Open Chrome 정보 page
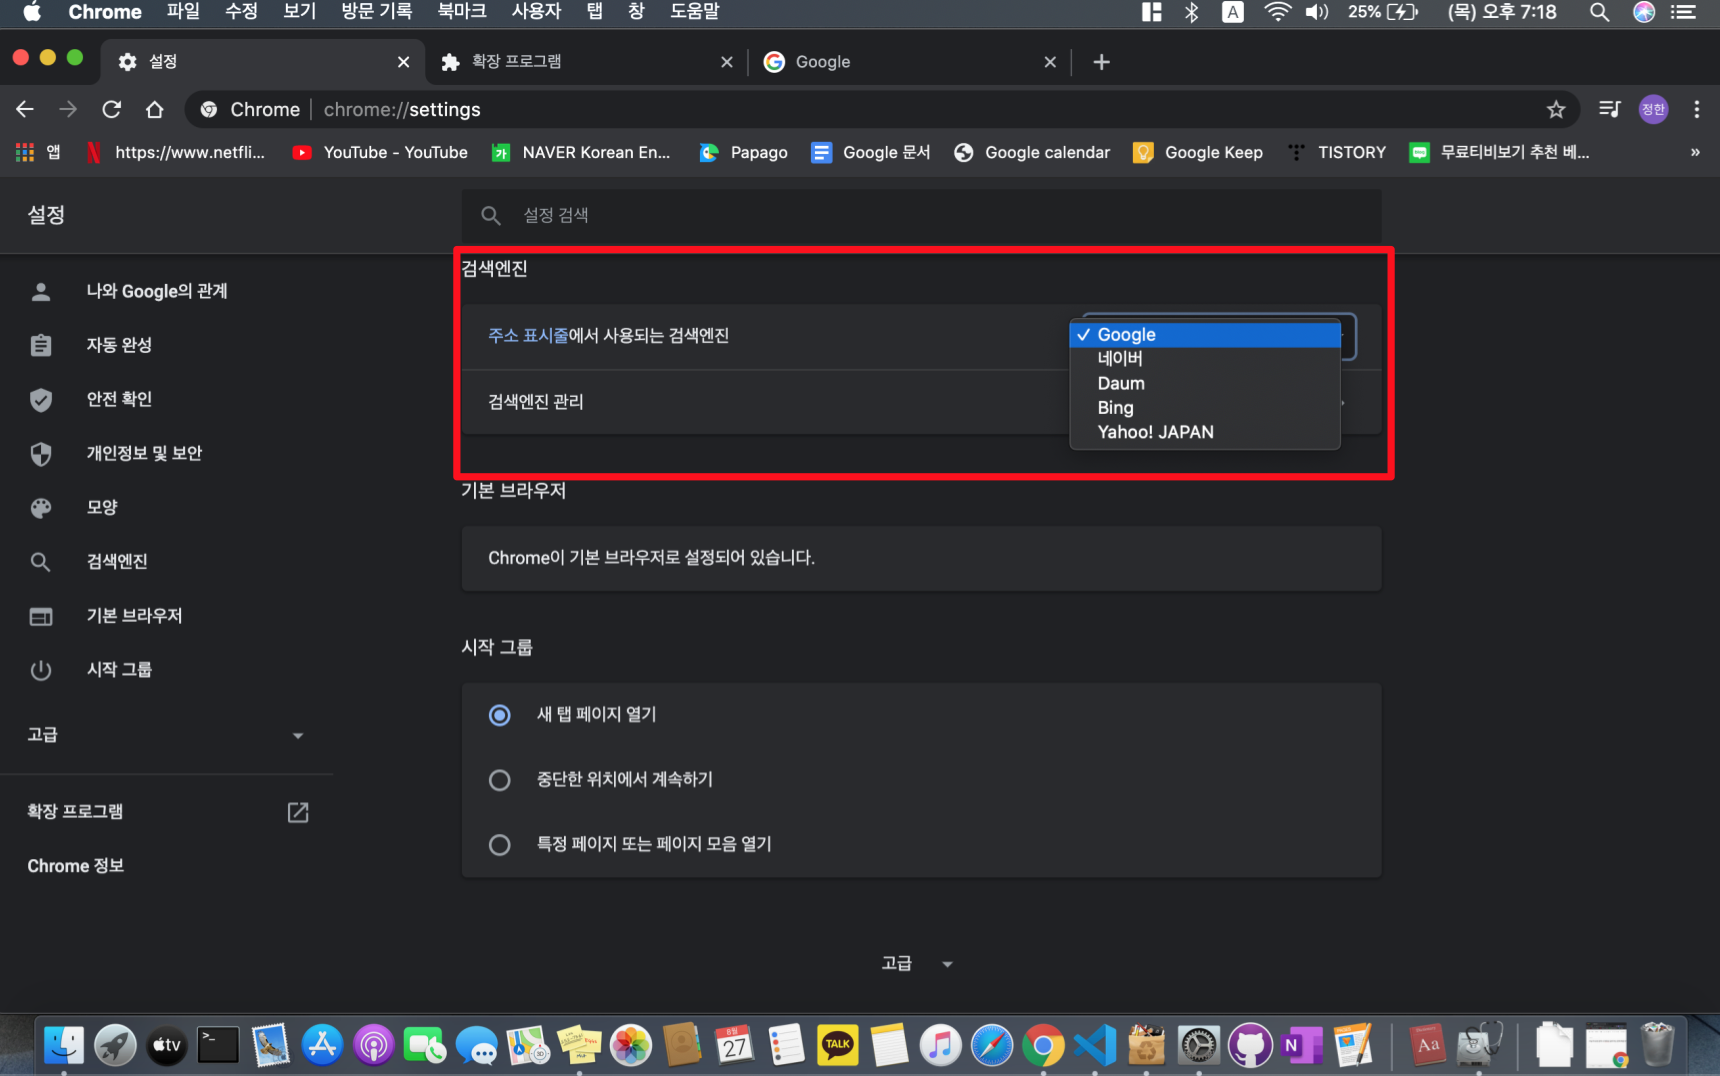1720x1076 pixels. (76, 866)
